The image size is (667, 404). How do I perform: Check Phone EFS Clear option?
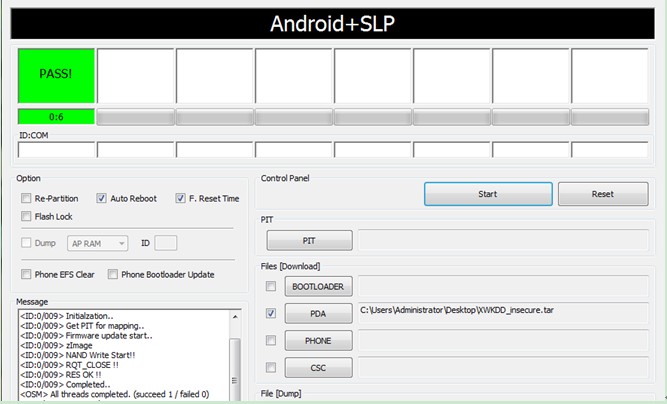[26, 274]
